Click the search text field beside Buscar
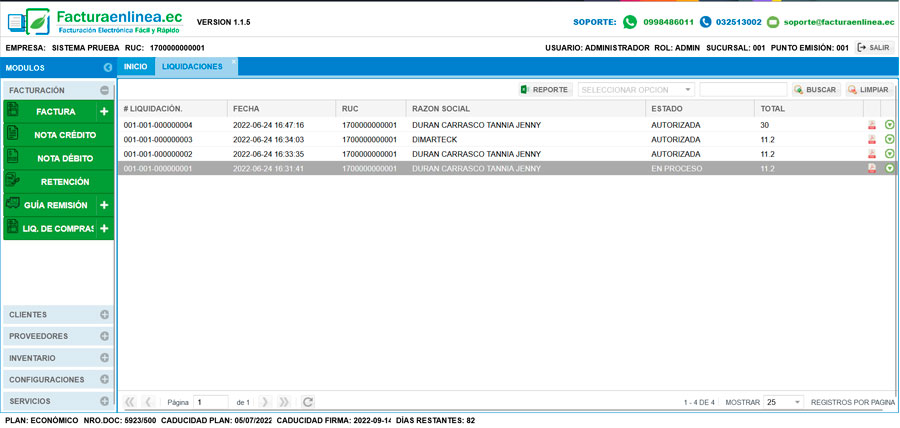 pos(743,90)
